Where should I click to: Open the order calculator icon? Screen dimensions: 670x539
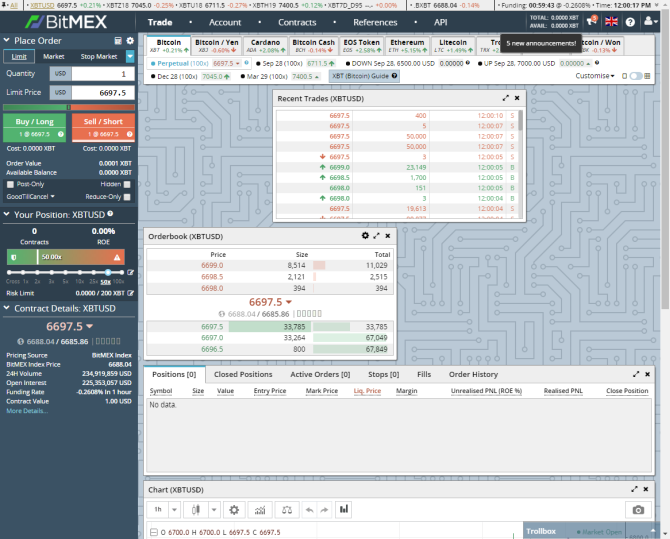[118, 41]
